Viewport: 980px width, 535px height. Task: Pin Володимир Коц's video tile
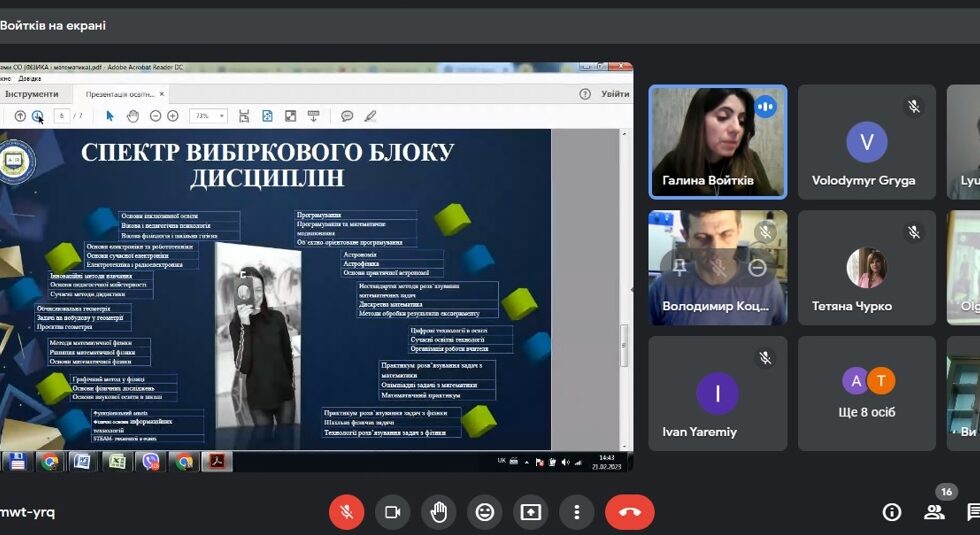680,267
